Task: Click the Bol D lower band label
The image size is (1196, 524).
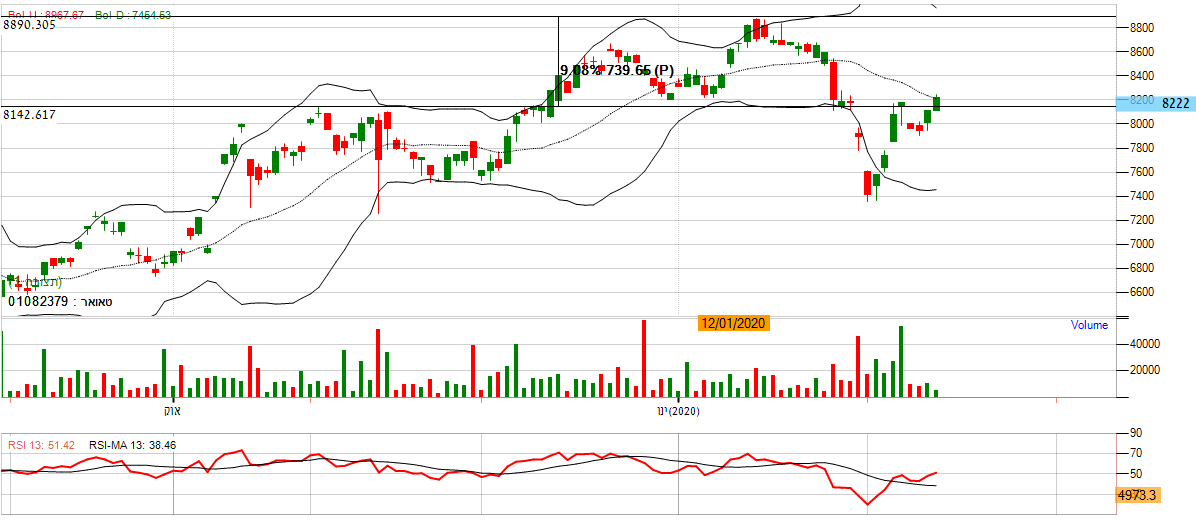Action: click(133, 15)
